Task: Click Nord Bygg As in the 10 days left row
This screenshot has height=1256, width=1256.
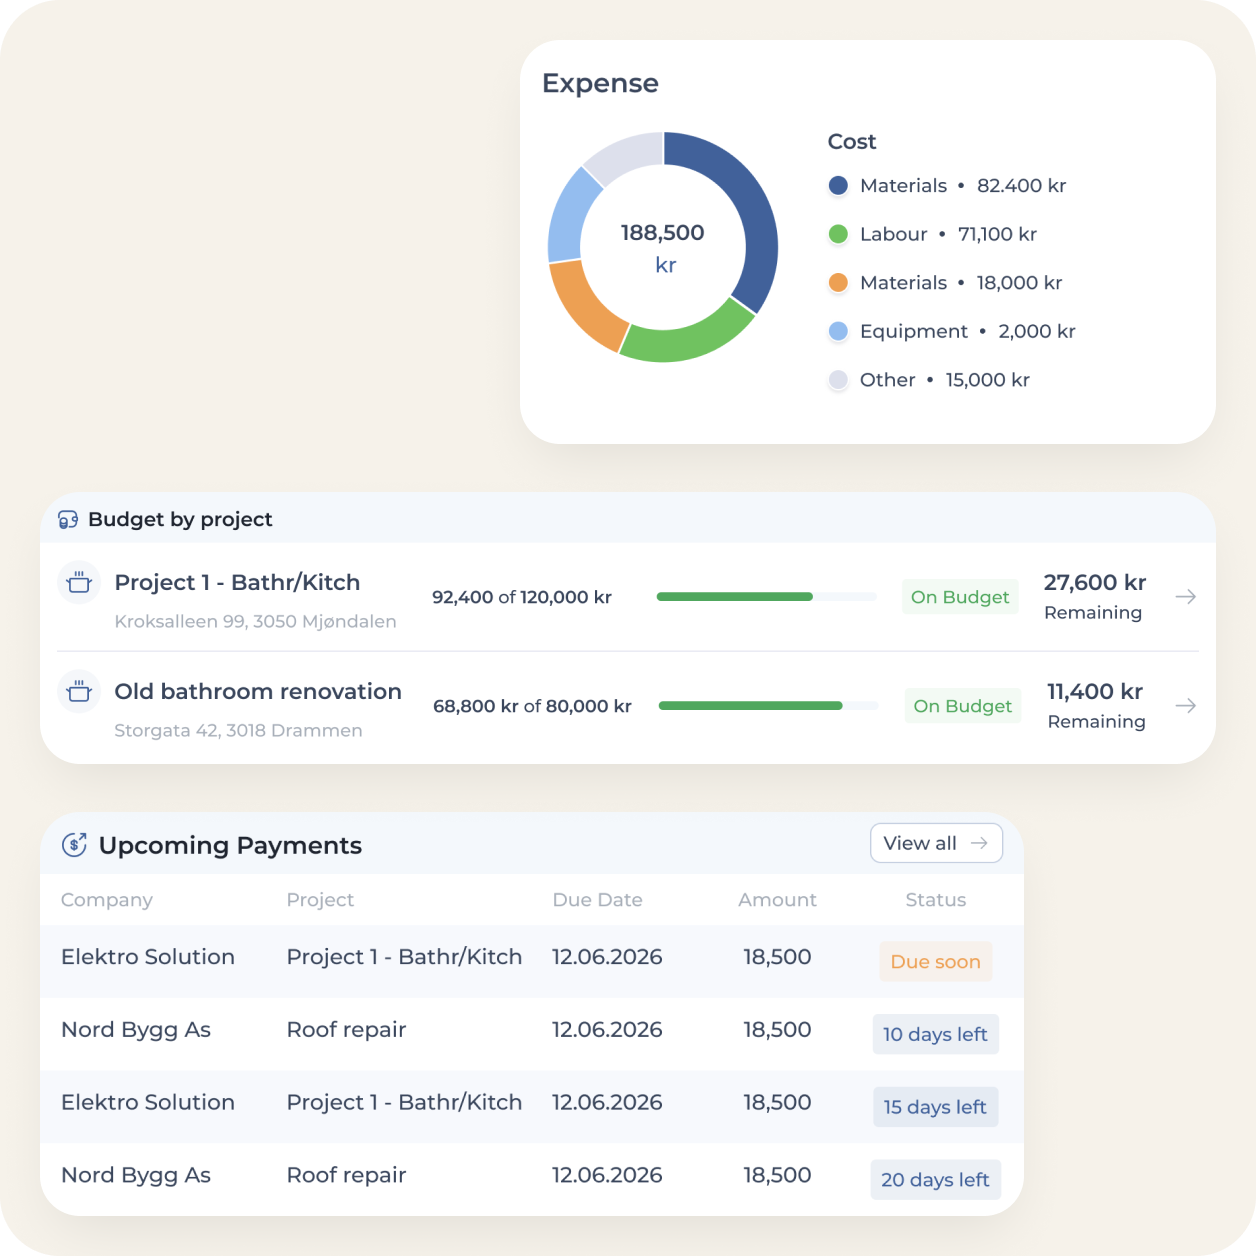Action: pos(136,1031)
